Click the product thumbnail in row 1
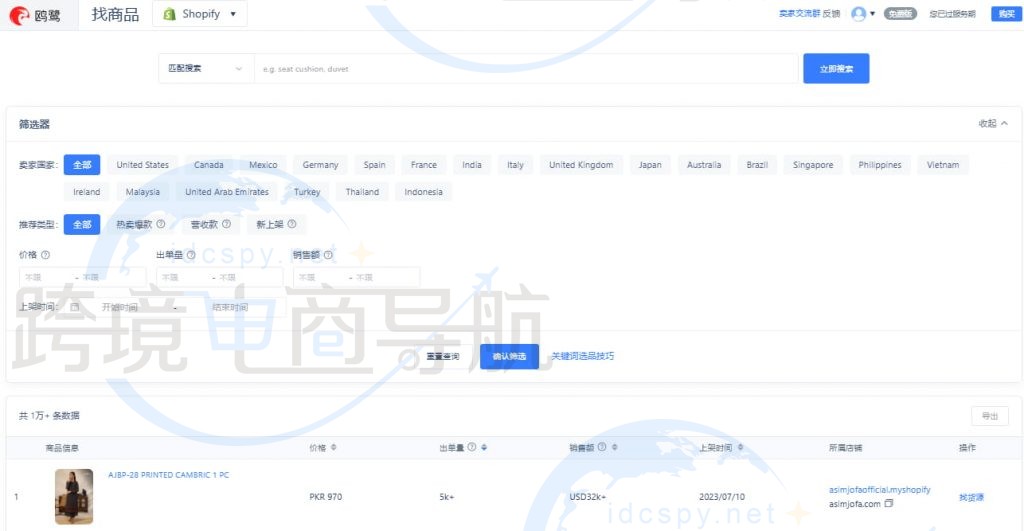The width and height of the screenshot is (1024, 531). pos(74,496)
